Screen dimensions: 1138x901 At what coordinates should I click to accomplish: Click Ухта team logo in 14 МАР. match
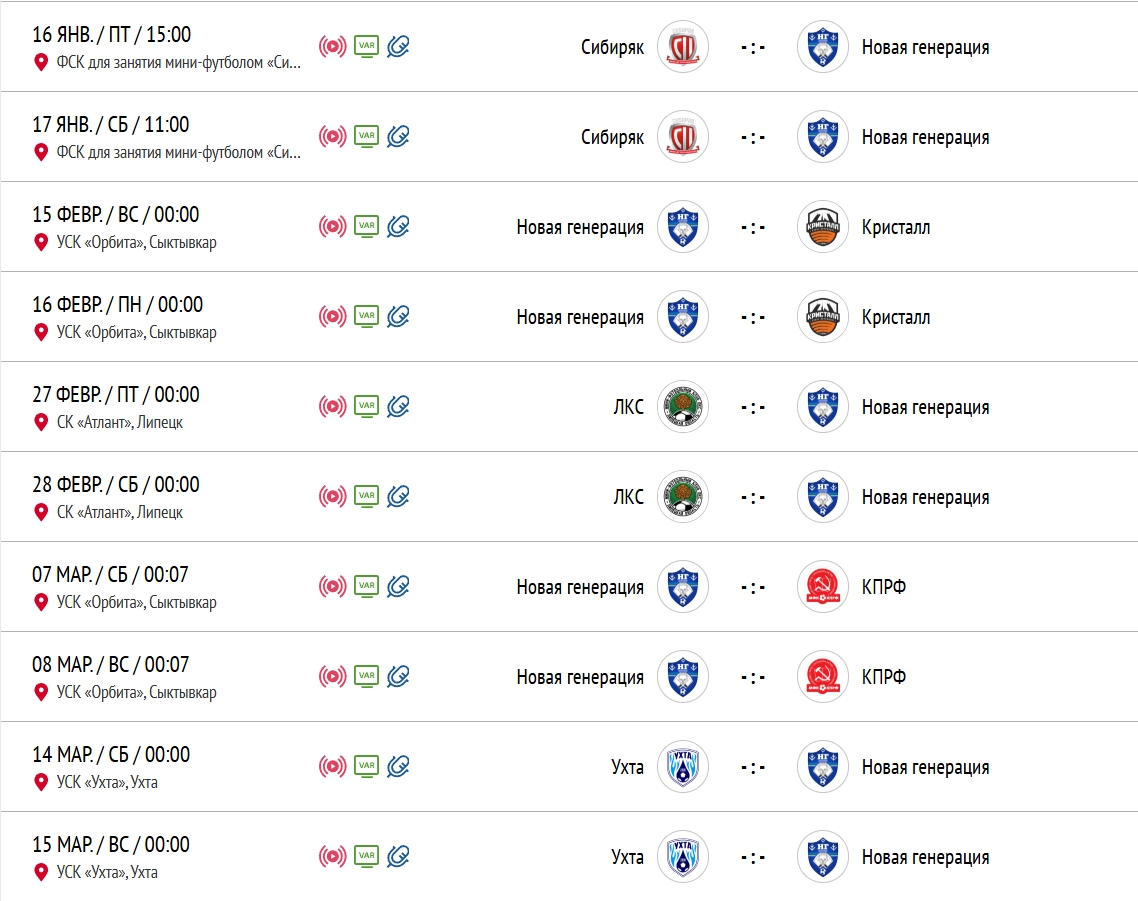(683, 767)
